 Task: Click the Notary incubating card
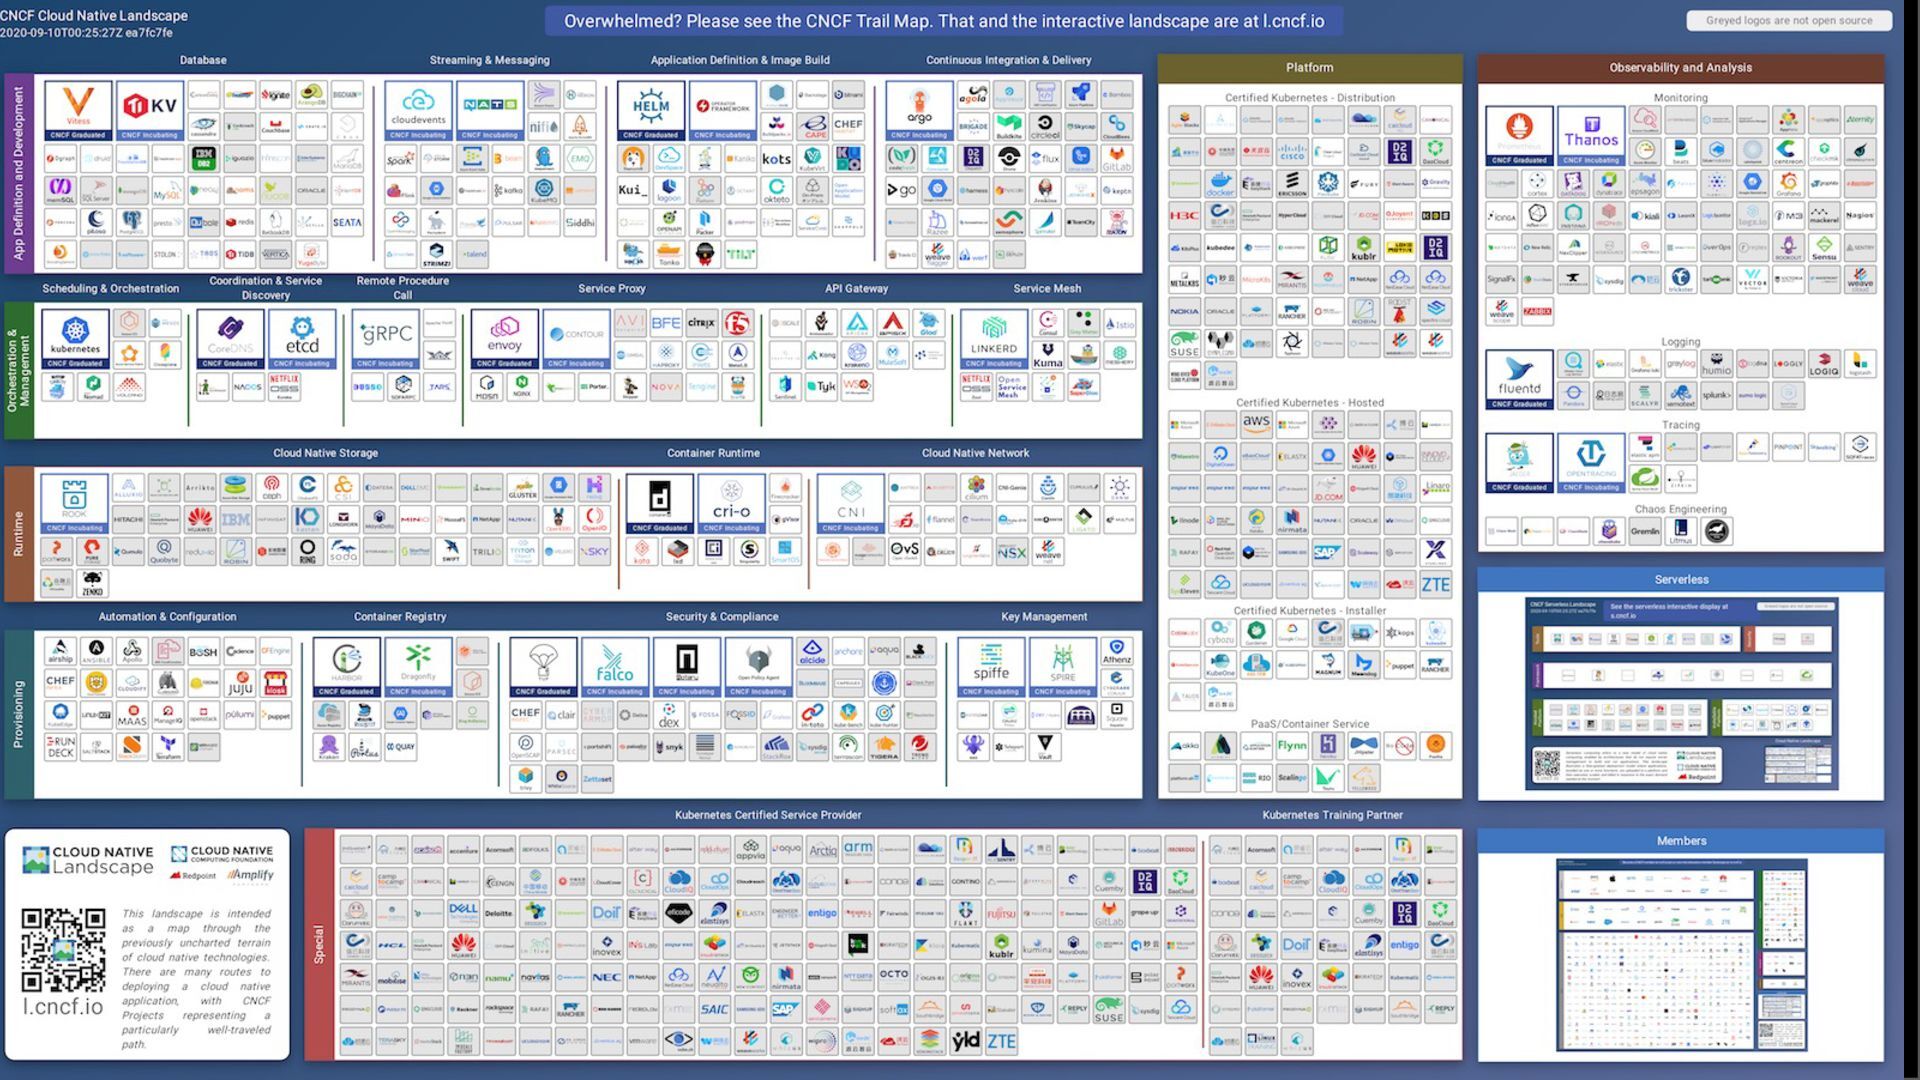(686, 667)
